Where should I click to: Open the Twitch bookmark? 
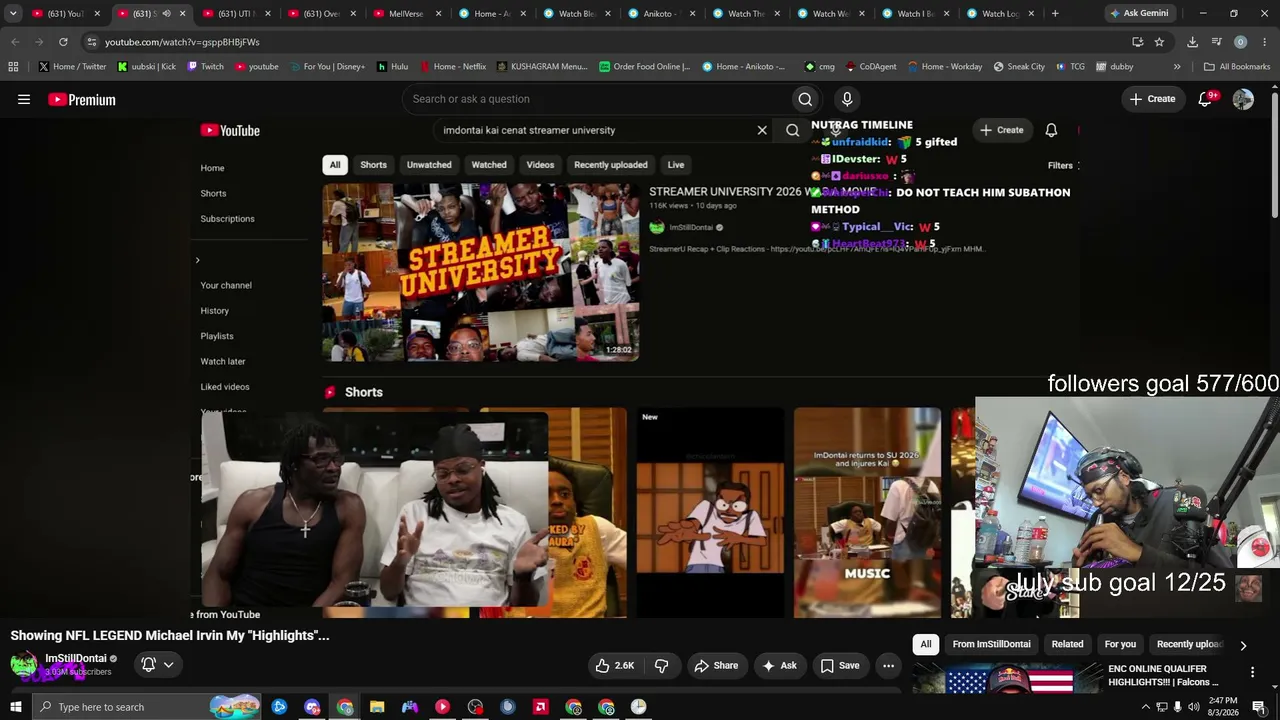click(x=206, y=67)
